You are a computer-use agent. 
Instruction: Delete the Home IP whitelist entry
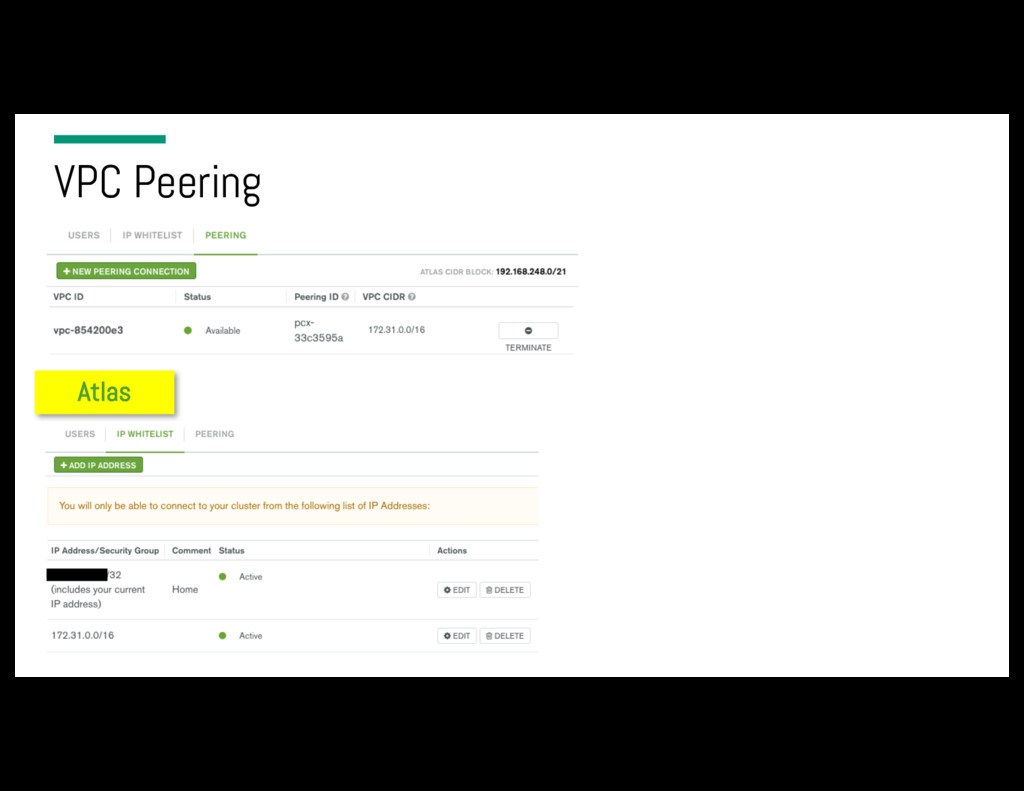pos(505,590)
